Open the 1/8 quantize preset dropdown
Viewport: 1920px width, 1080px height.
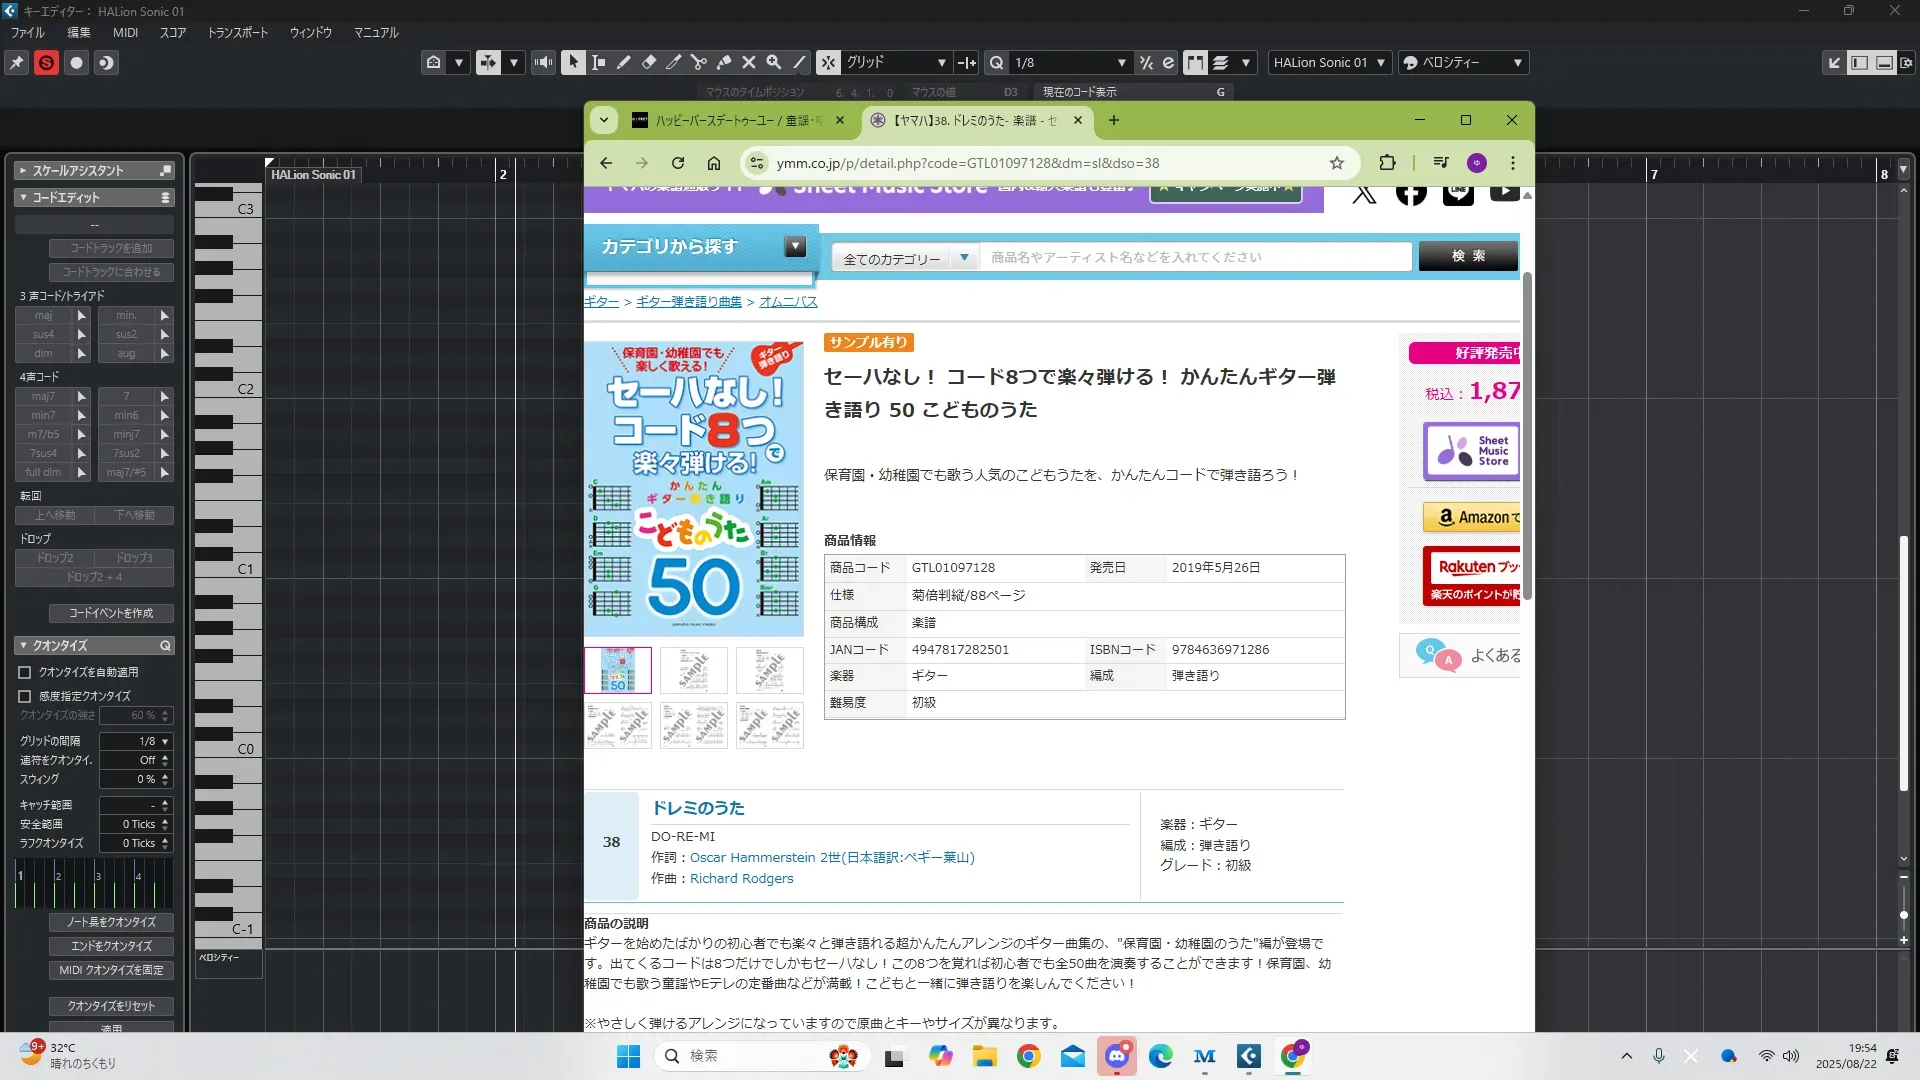[1070, 62]
